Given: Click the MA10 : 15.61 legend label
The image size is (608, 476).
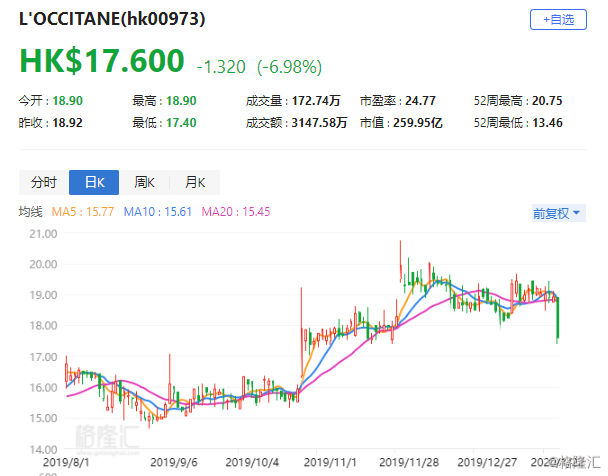Looking at the screenshot, I should coord(158,212).
